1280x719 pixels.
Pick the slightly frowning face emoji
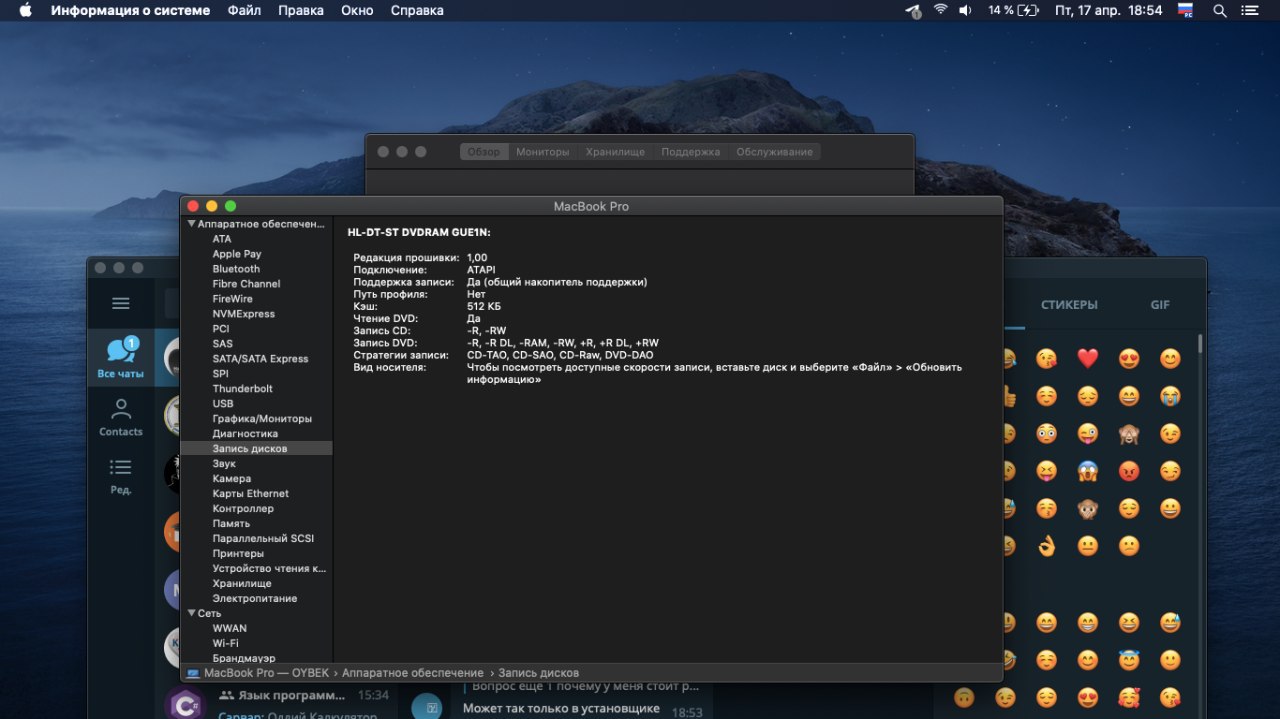(x=1129, y=545)
